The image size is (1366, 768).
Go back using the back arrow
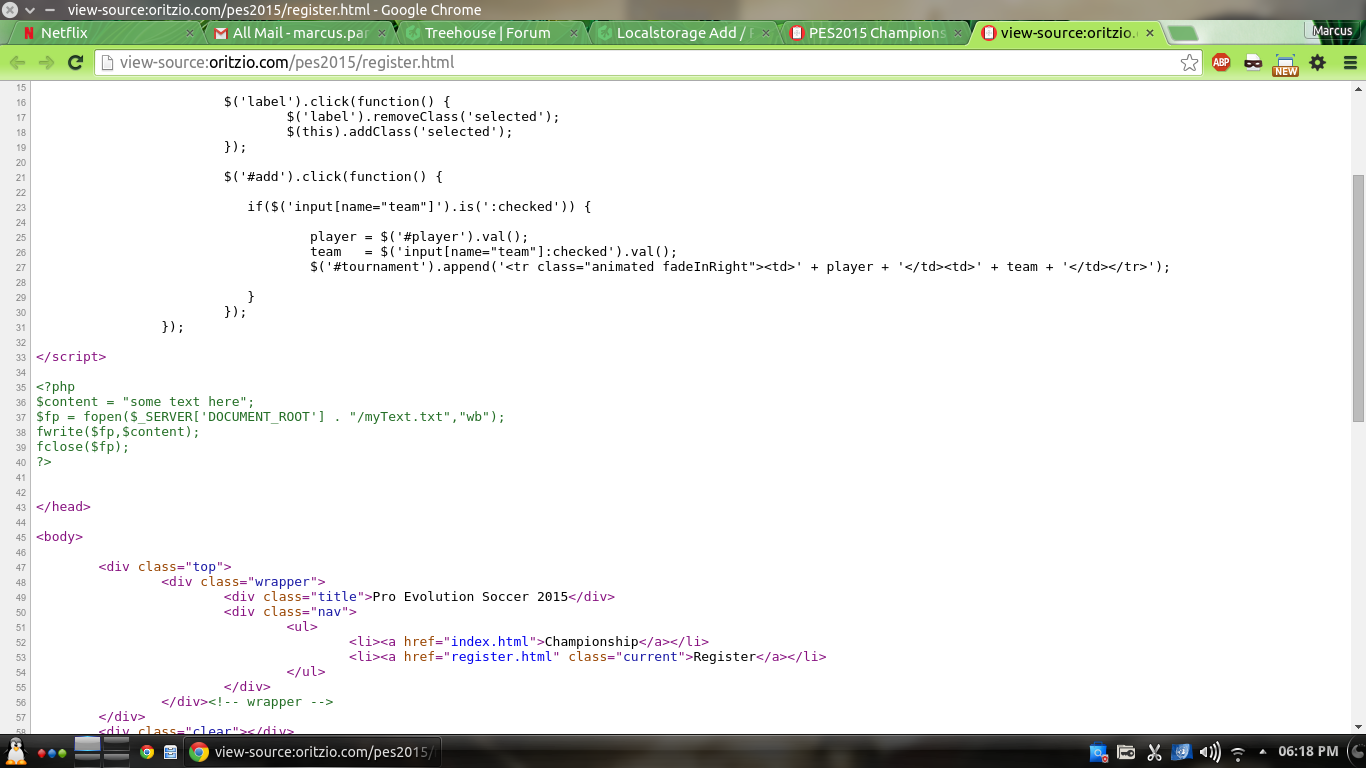tap(17, 62)
